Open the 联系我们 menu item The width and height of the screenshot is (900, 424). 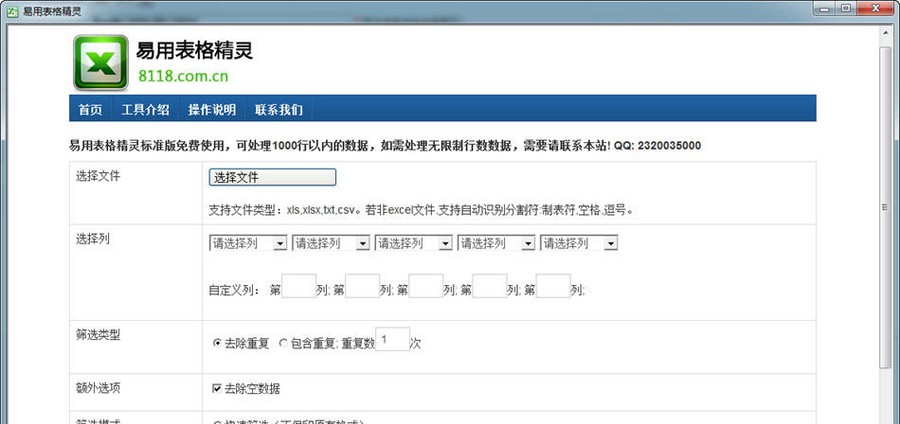pos(279,110)
